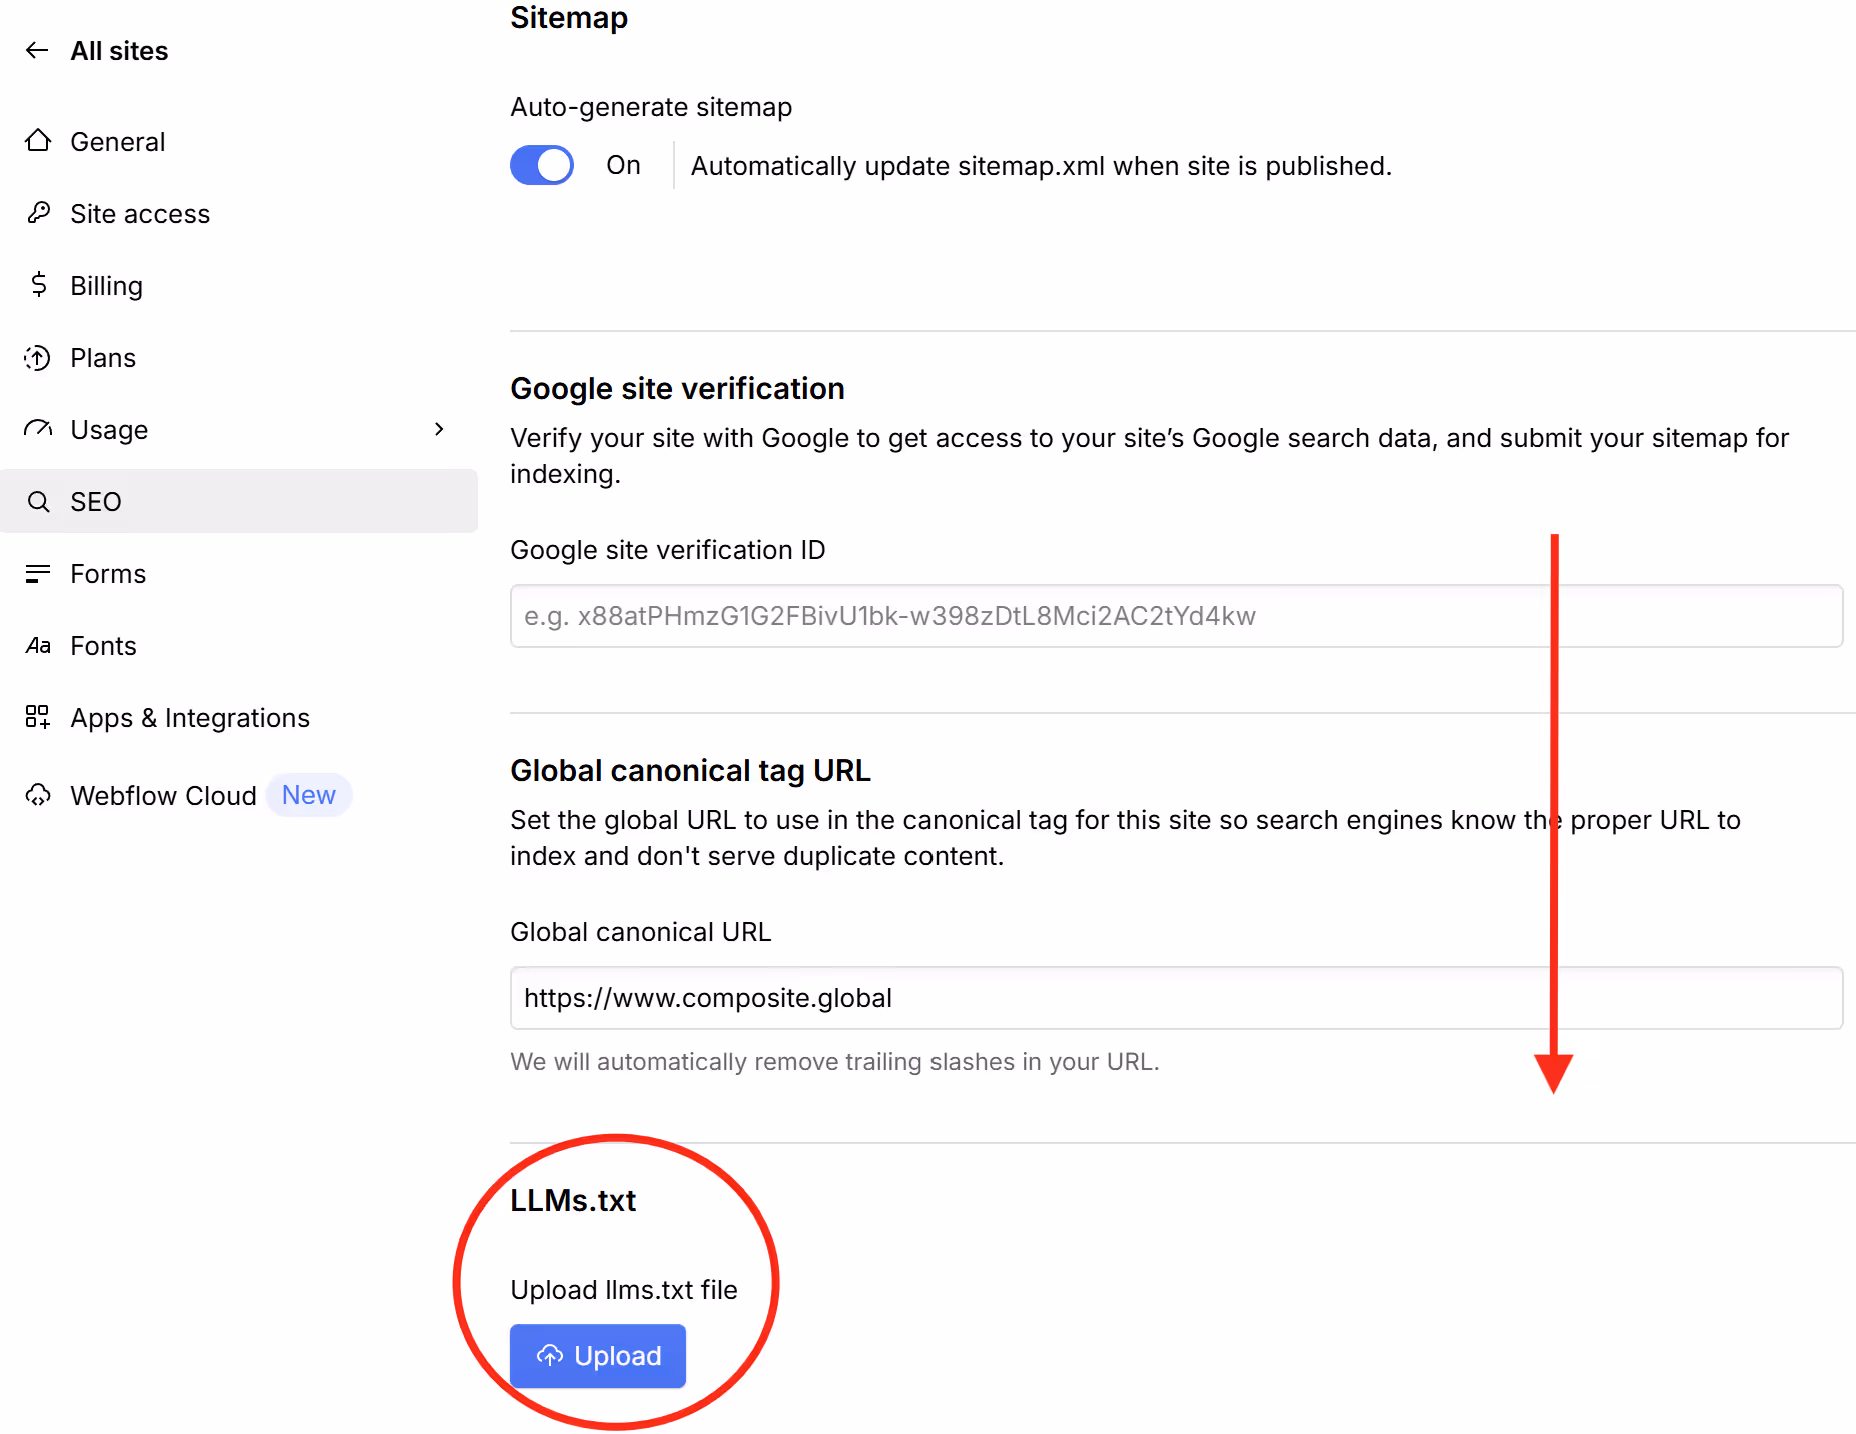This screenshot has height=1434, width=1856.
Task: Select the Site access key icon
Action: coord(39,213)
